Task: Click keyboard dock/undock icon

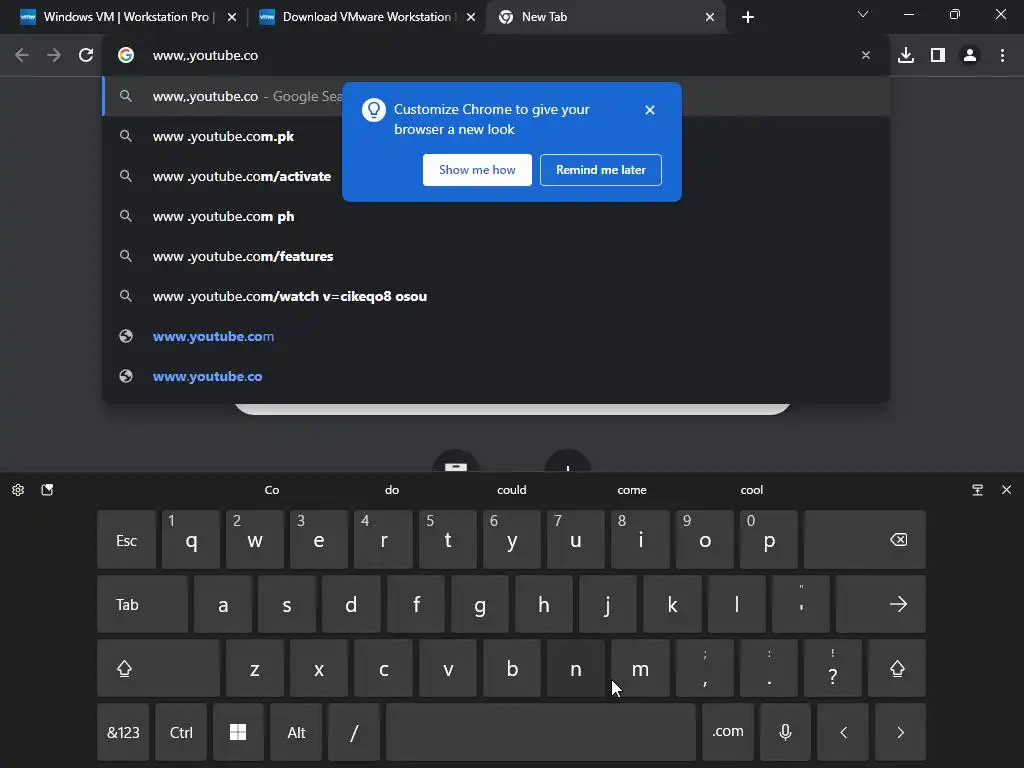Action: (978, 490)
